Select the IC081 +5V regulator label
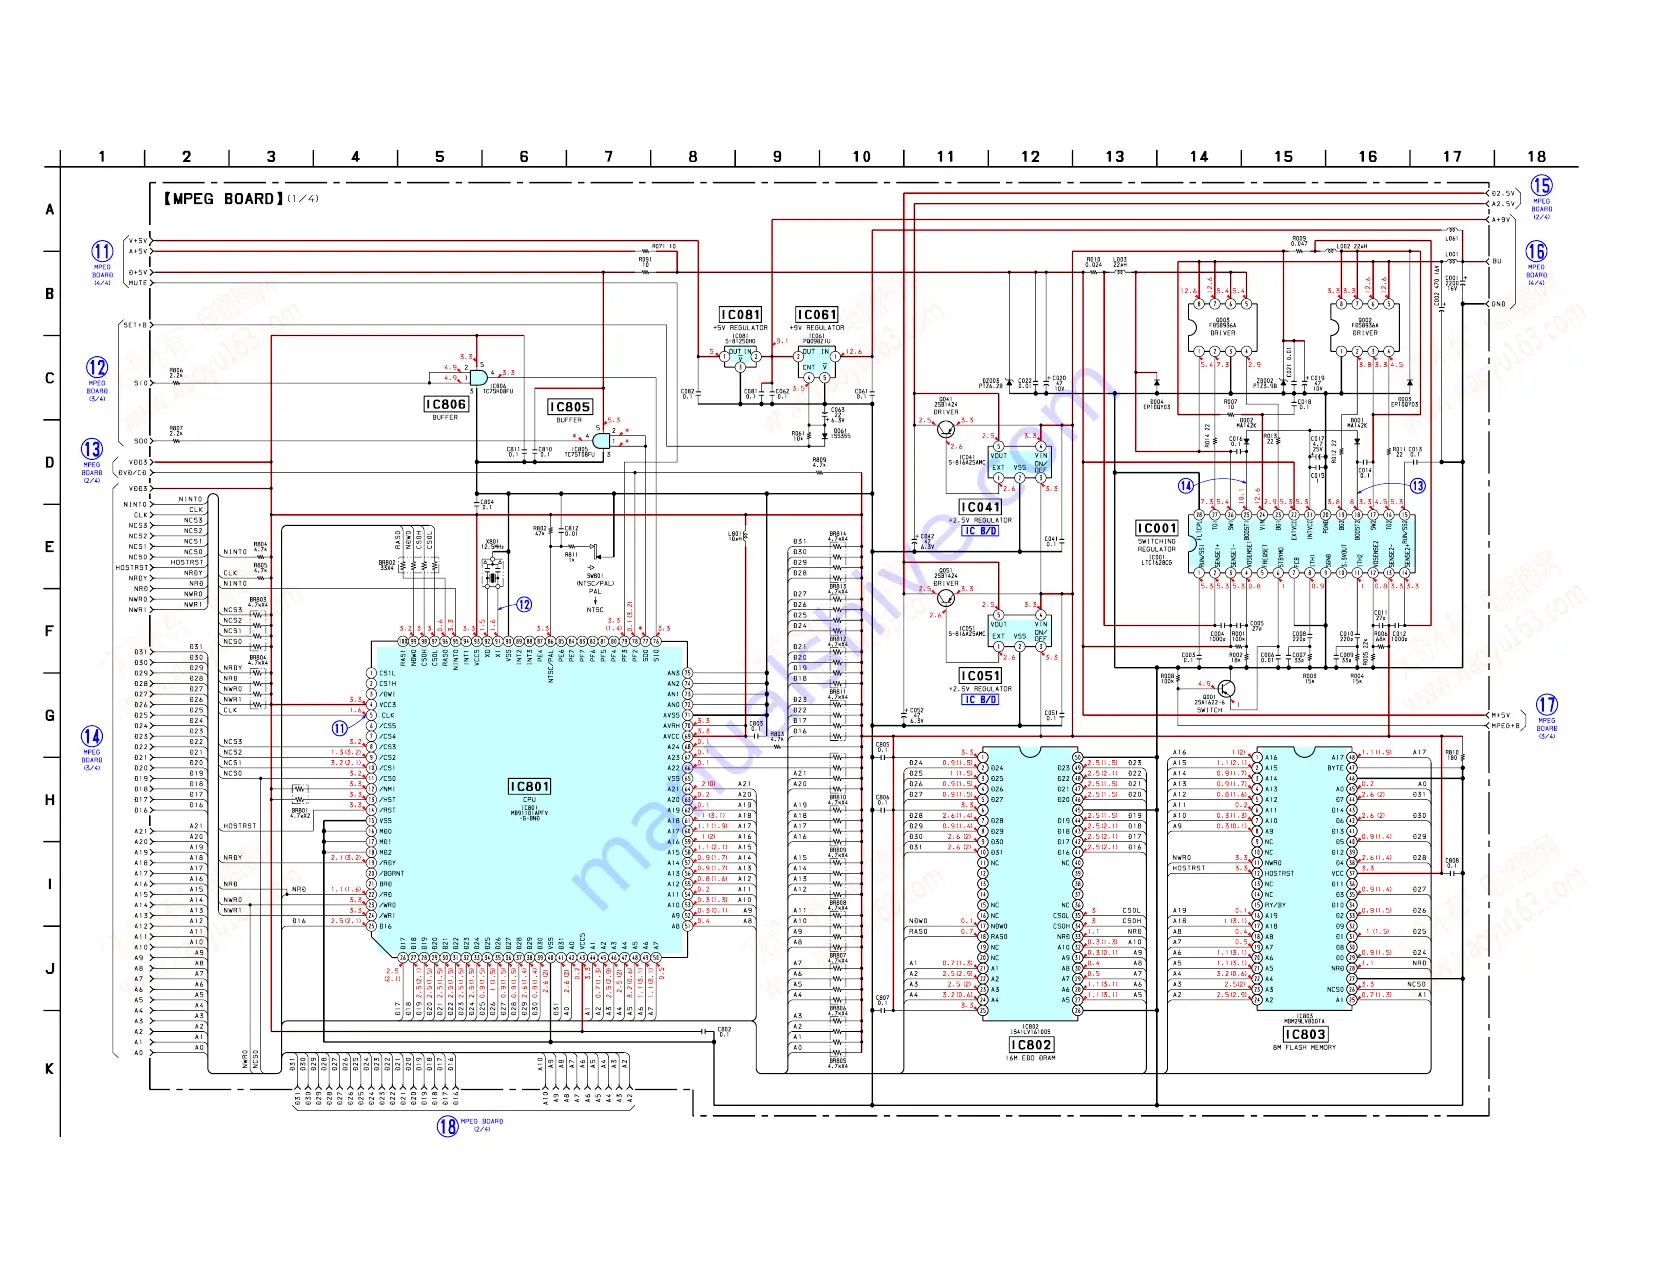 point(741,315)
